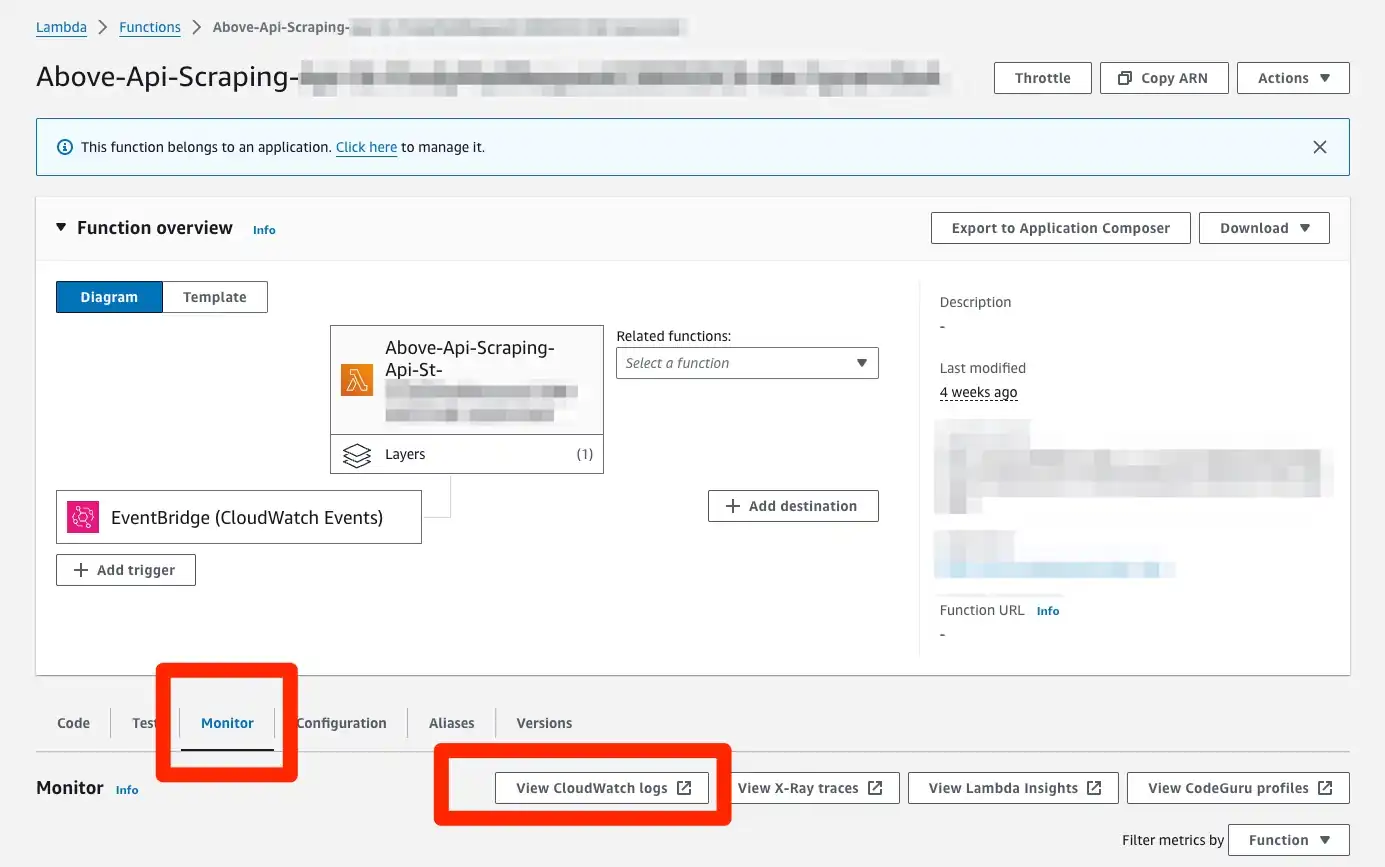Switch to Diagram view
The image size is (1385, 867).
coord(109,297)
